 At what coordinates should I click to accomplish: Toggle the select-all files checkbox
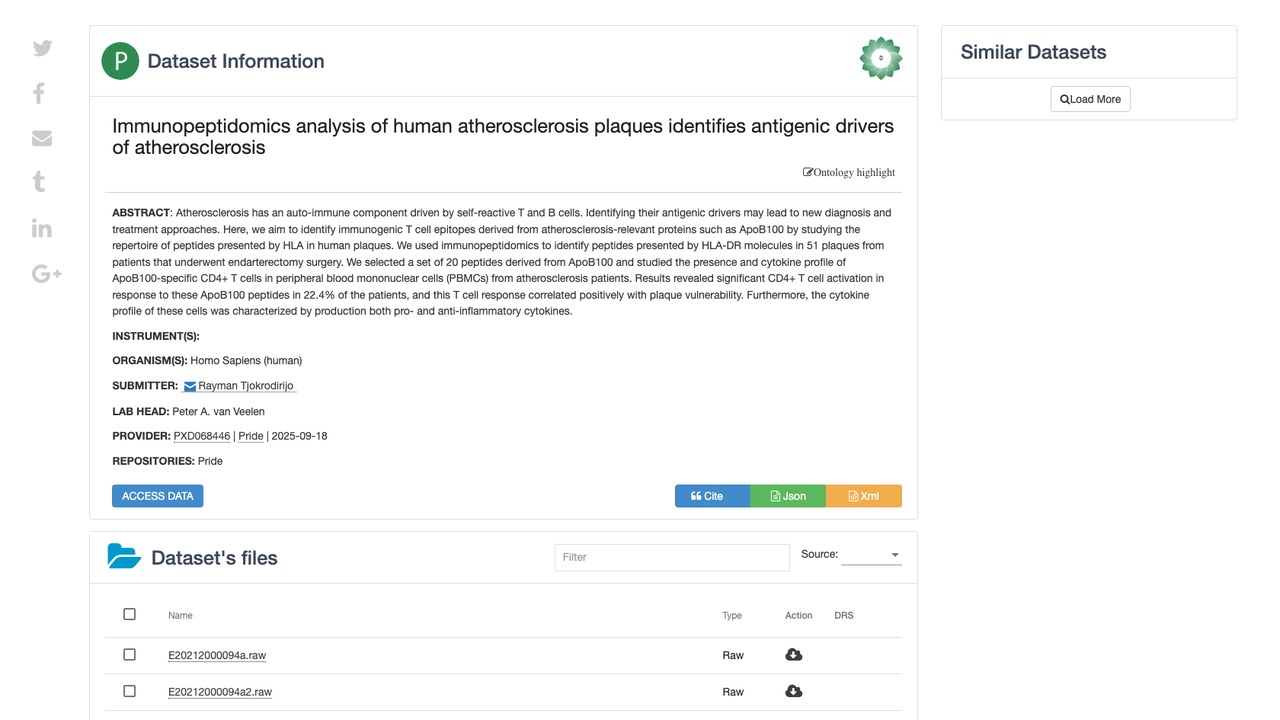point(129,614)
